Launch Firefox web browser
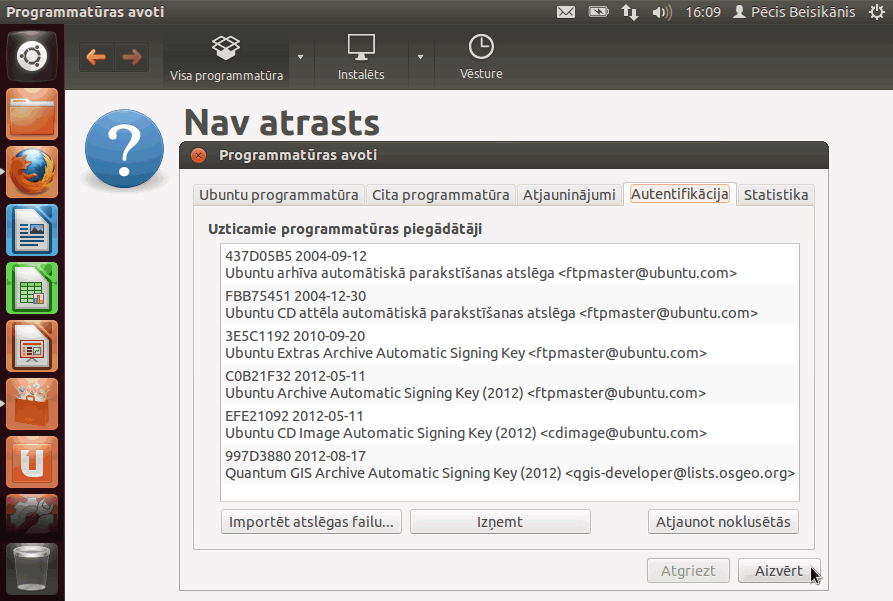This screenshot has height=601, width=893. tap(32, 172)
